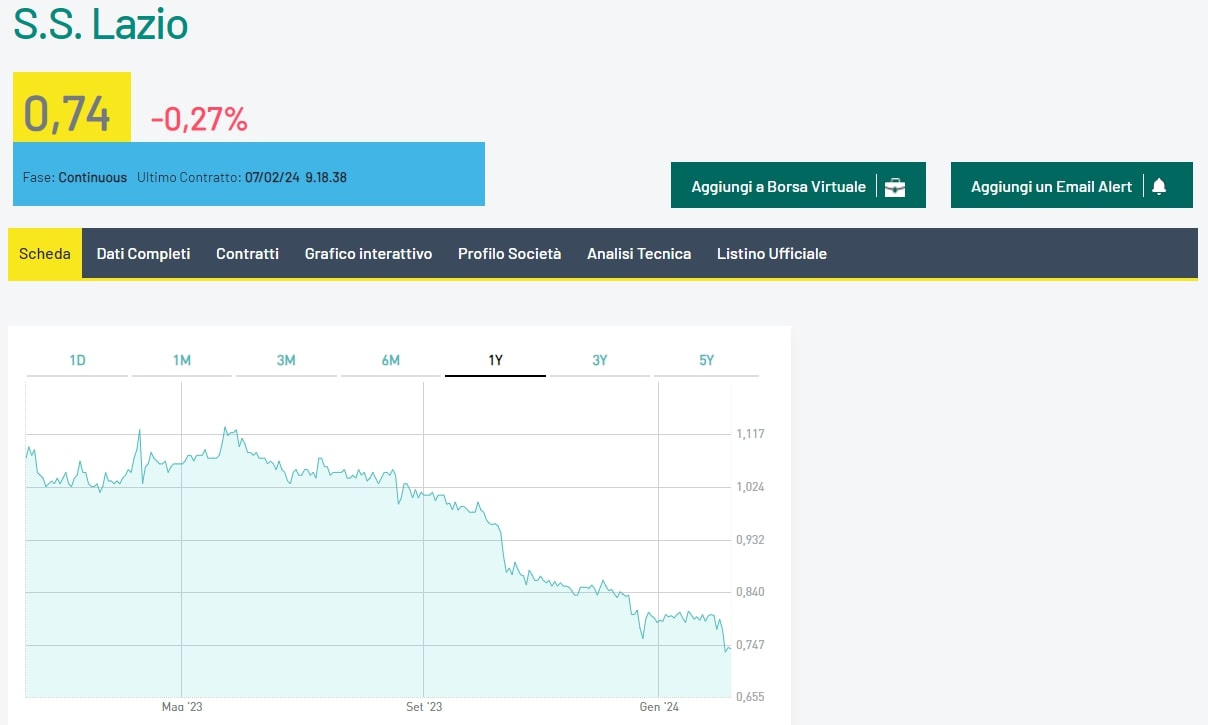Set up alert via Aggiungi un Email Alert label
Viewport: 1208px width, 725px height.
[x=1052, y=187]
